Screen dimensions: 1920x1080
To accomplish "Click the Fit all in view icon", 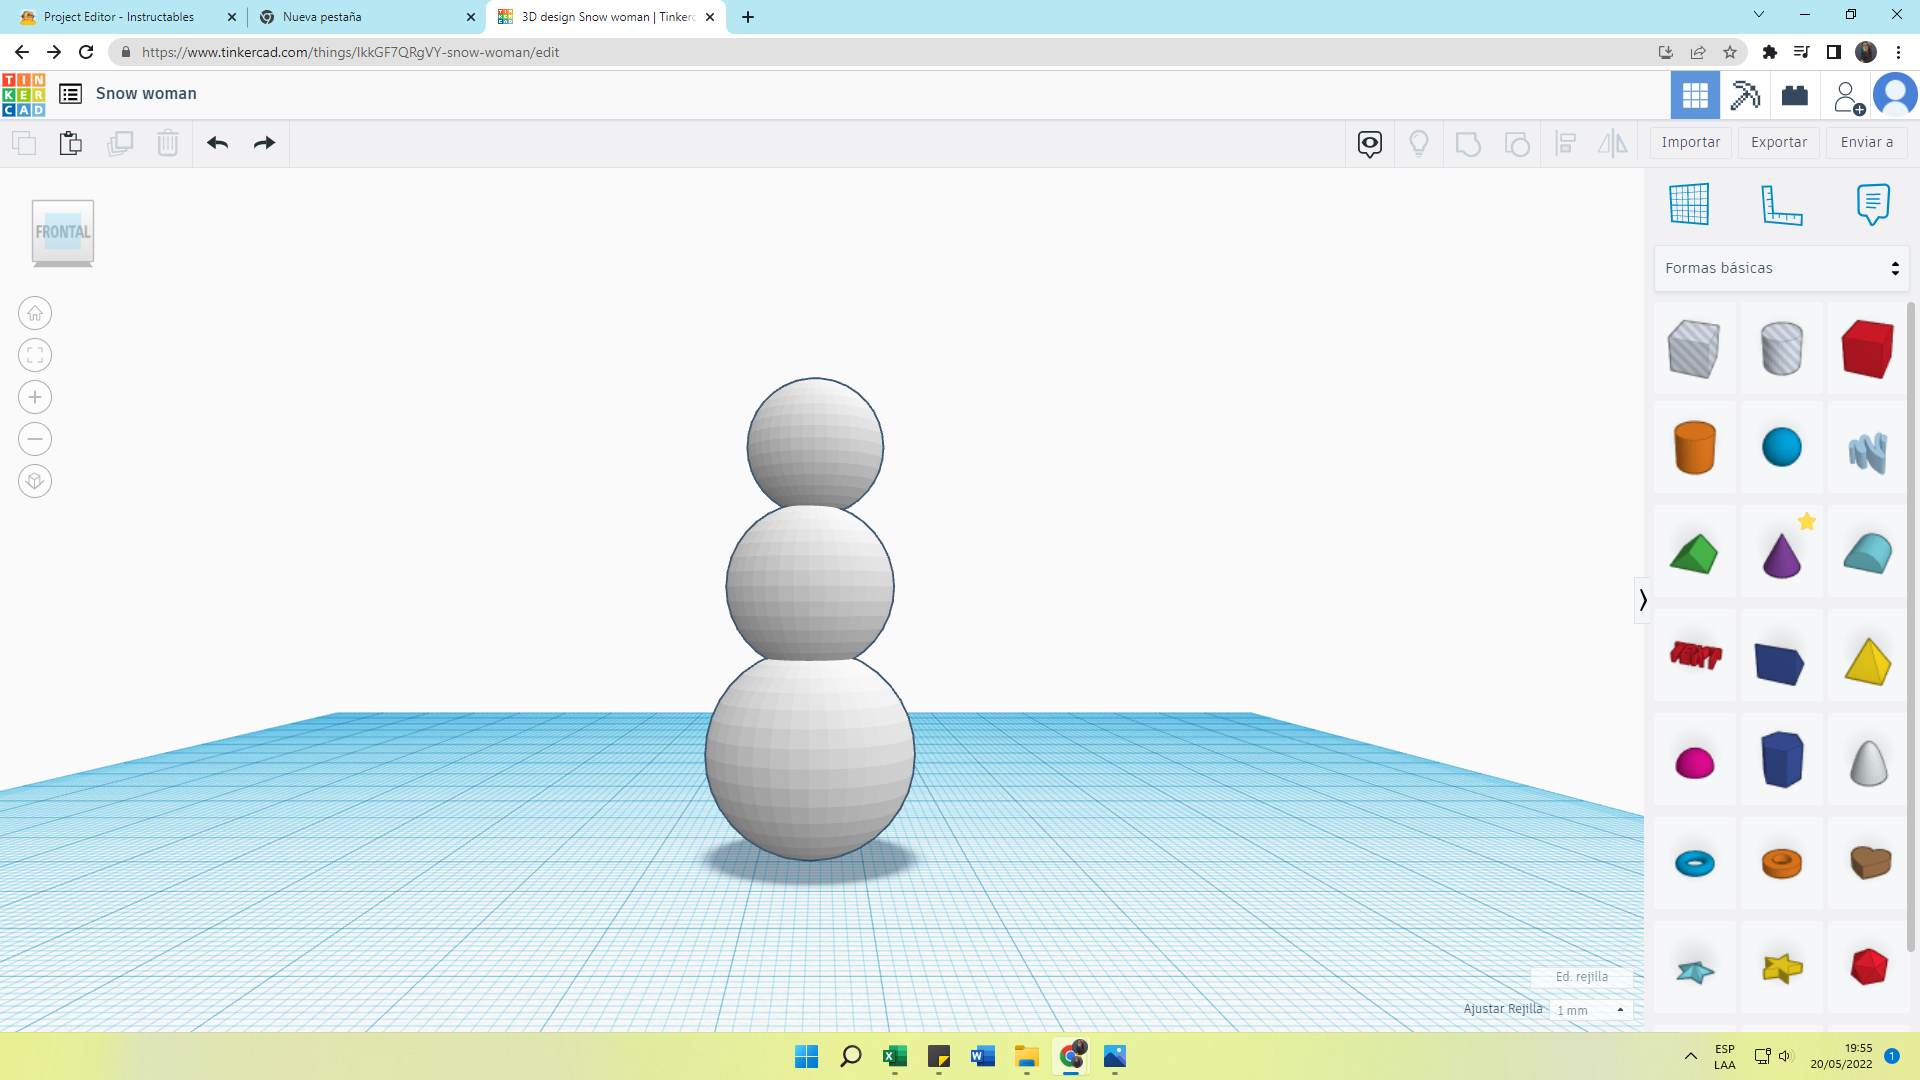I will [x=35, y=356].
